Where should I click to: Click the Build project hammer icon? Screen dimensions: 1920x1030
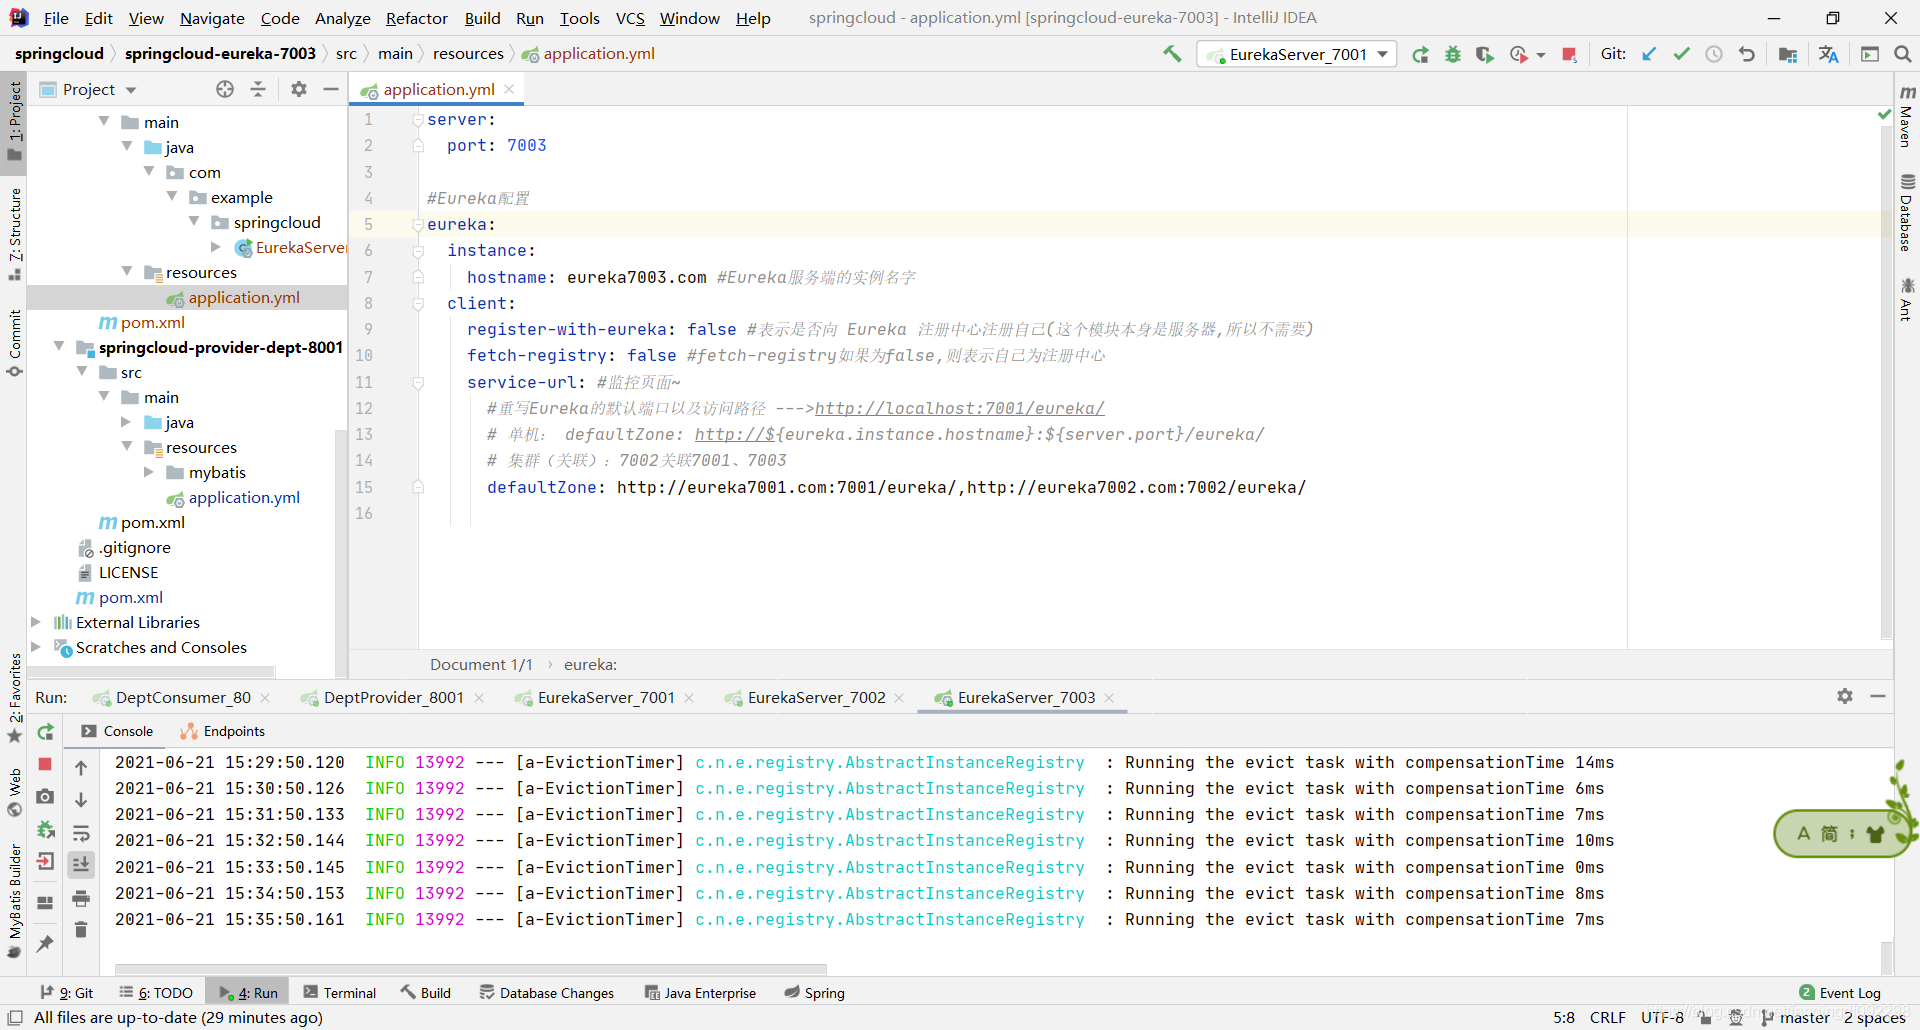(x=1172, y=54)
